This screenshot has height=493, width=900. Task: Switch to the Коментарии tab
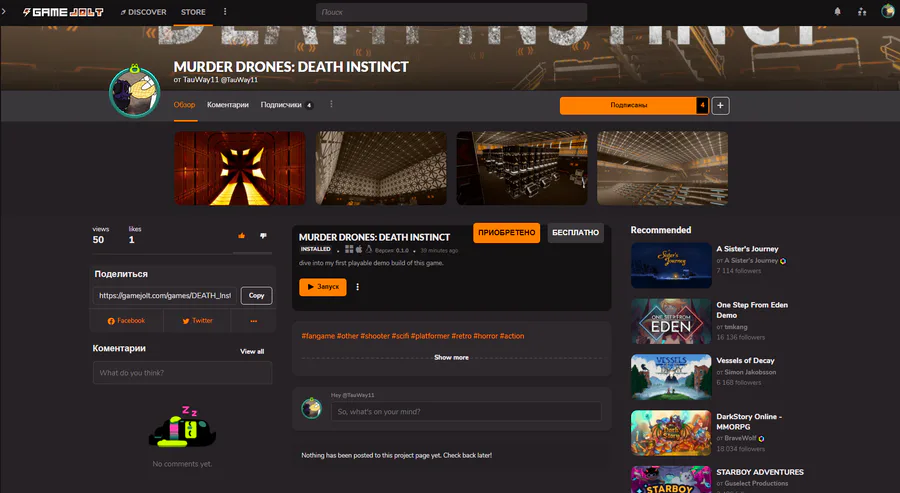point(228,104)
